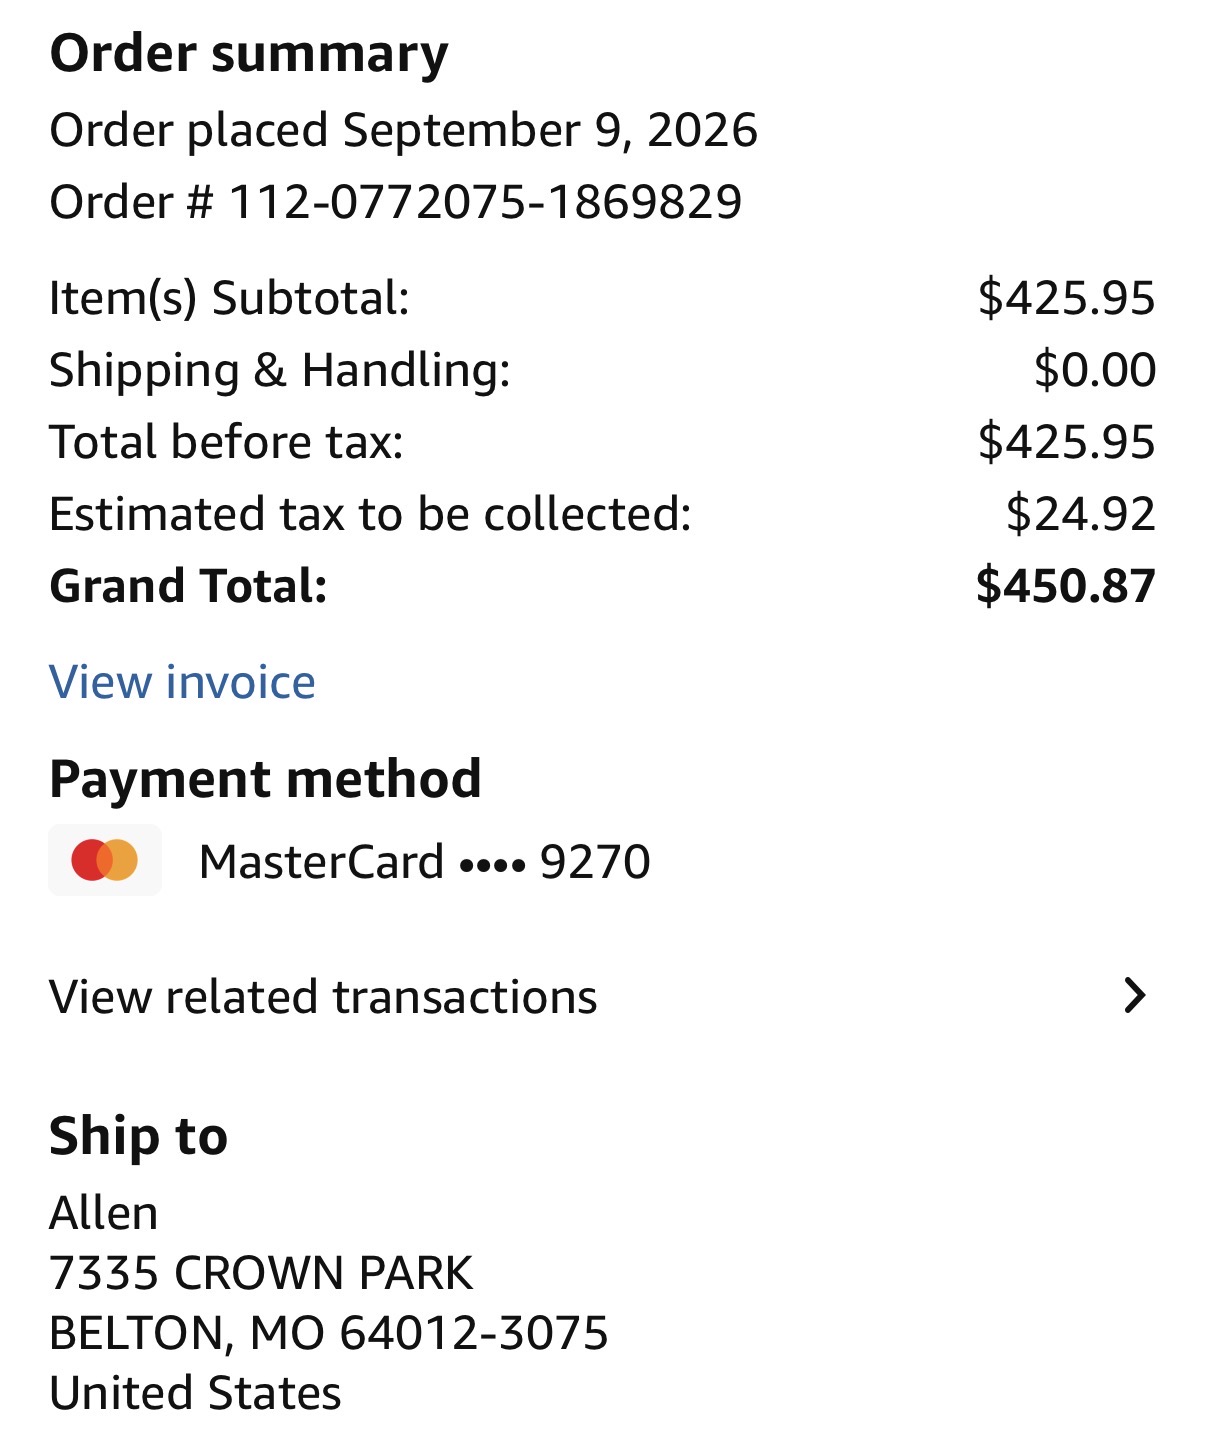
Task: Click the Total before tax label
Action: 226,442
